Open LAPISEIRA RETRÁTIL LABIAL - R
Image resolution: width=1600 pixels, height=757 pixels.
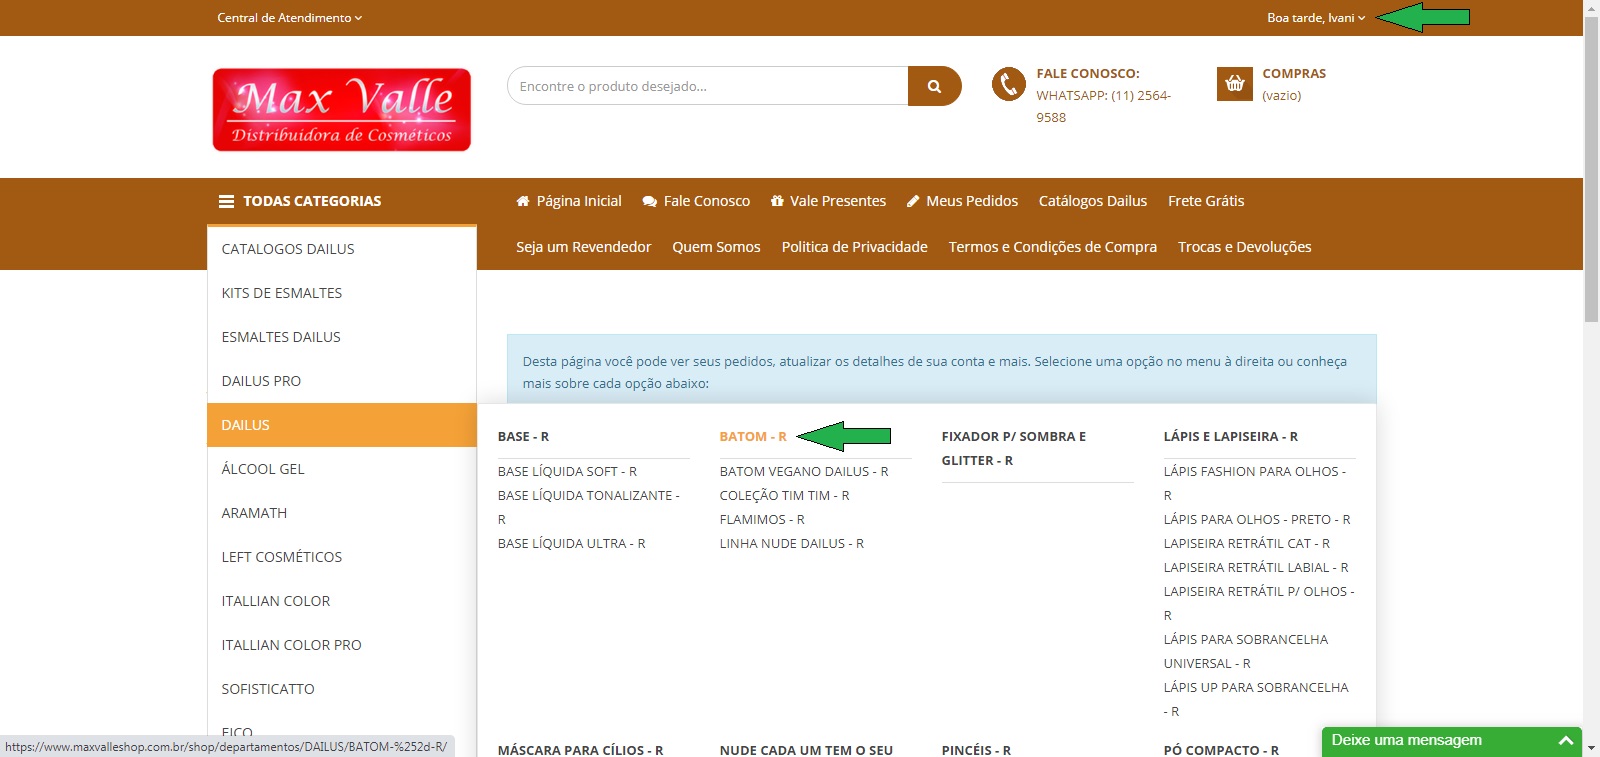(1256, 567)
